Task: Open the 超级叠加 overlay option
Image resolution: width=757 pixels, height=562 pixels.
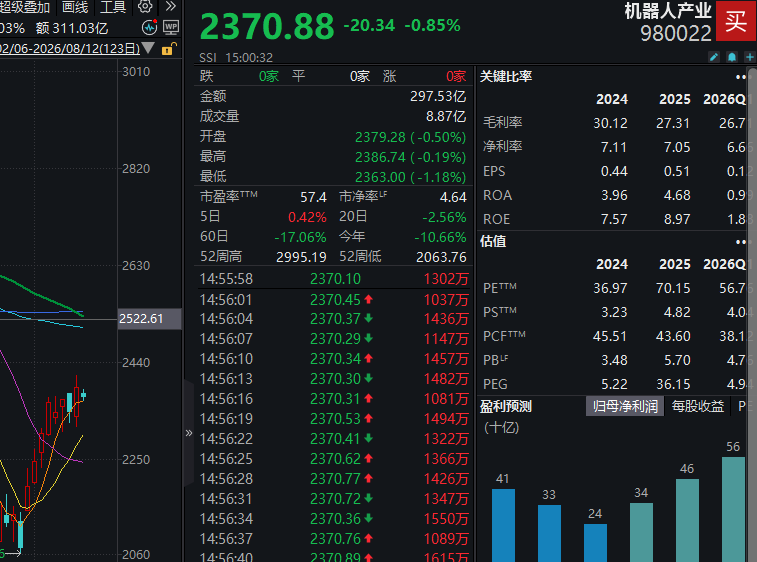Action: pos(25,7)
